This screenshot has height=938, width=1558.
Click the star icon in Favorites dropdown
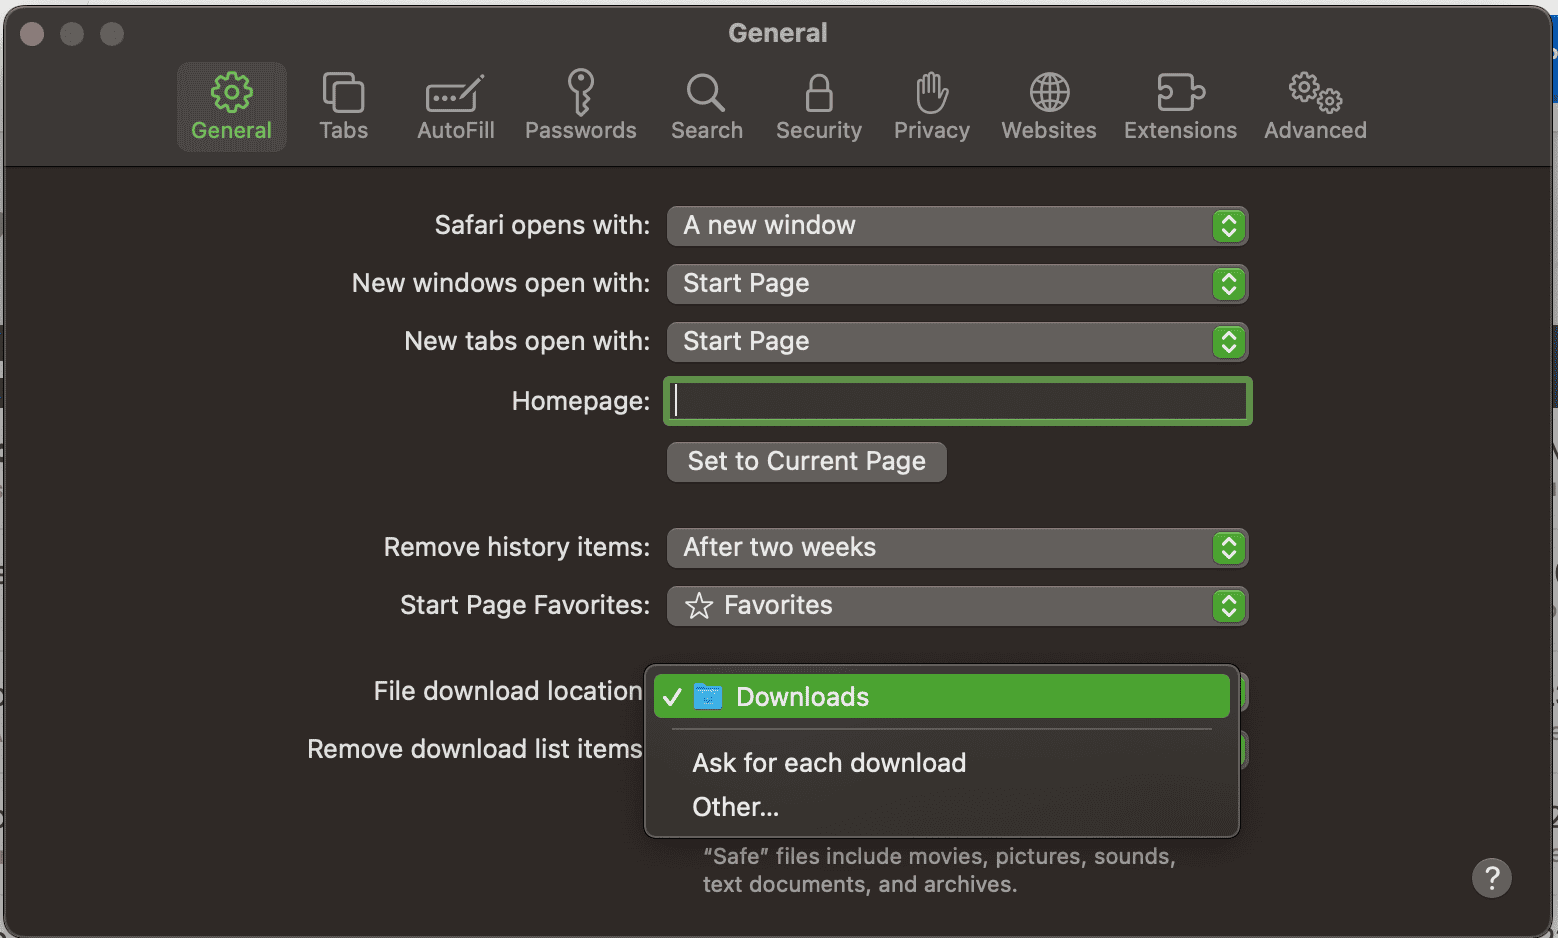point(699,606)
